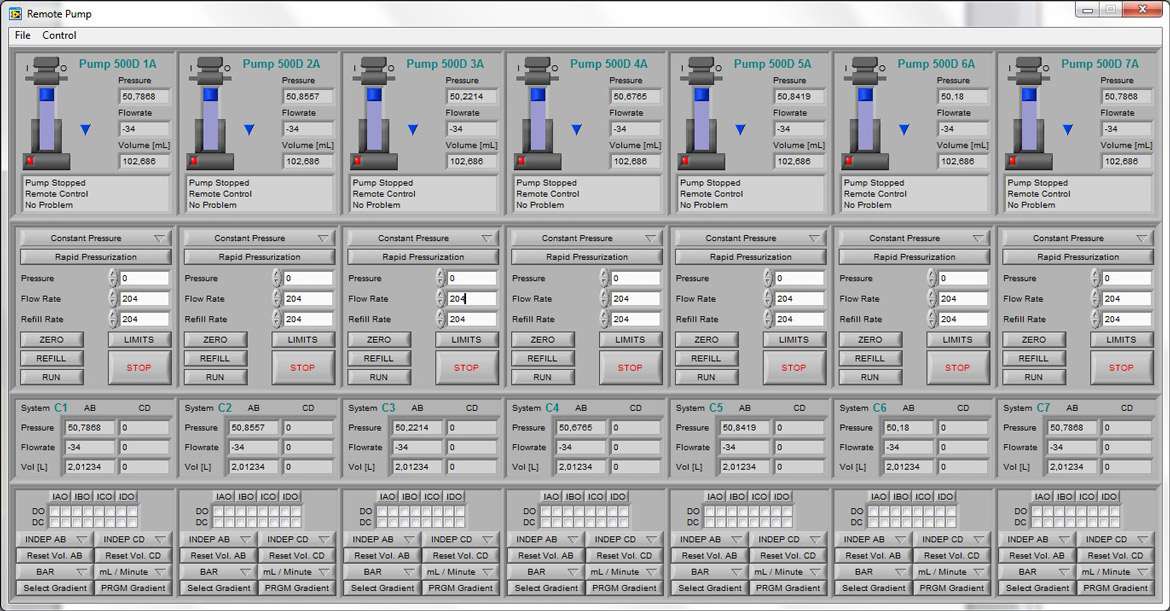Click the Pump 500D 6A syringe pump icon
1170x611 pixels.
pyautogui.click(x=866, y=113)
